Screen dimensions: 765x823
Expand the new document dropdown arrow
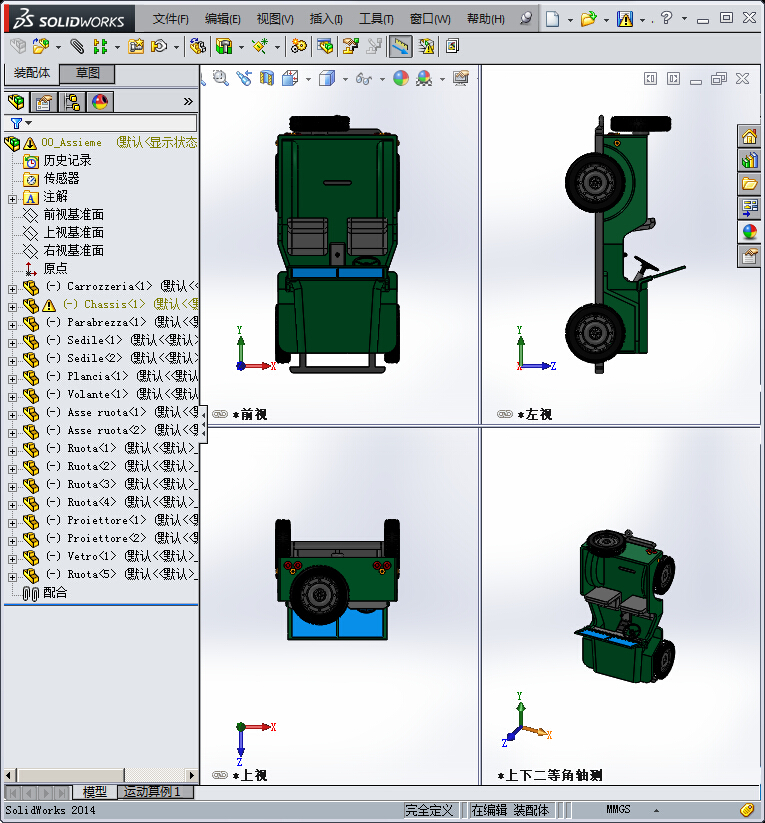tap(570, 20)
